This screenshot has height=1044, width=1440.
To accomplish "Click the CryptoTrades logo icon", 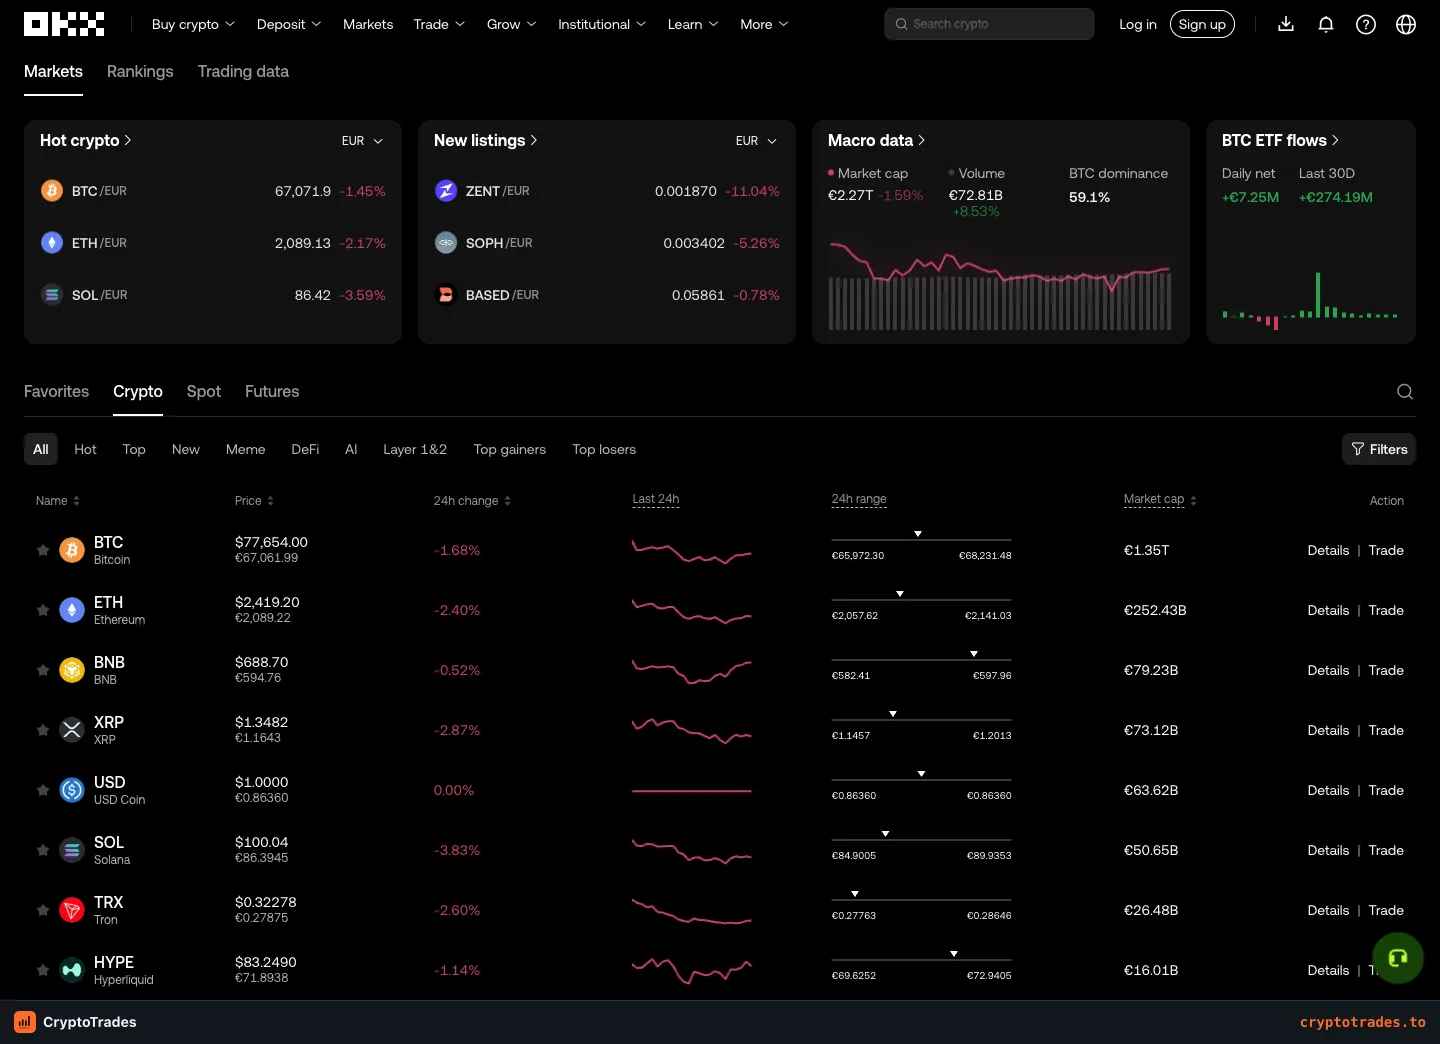I will coord(25,1022).
